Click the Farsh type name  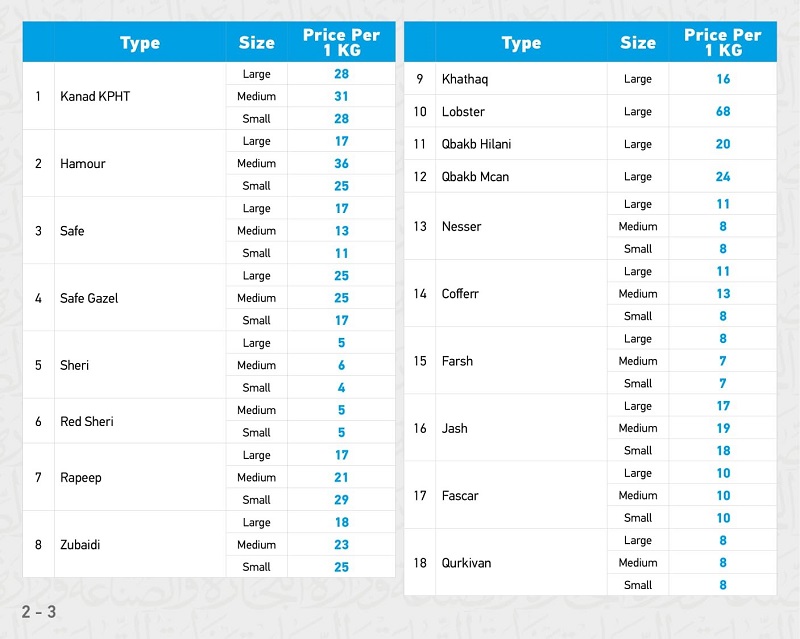[457, 361]
